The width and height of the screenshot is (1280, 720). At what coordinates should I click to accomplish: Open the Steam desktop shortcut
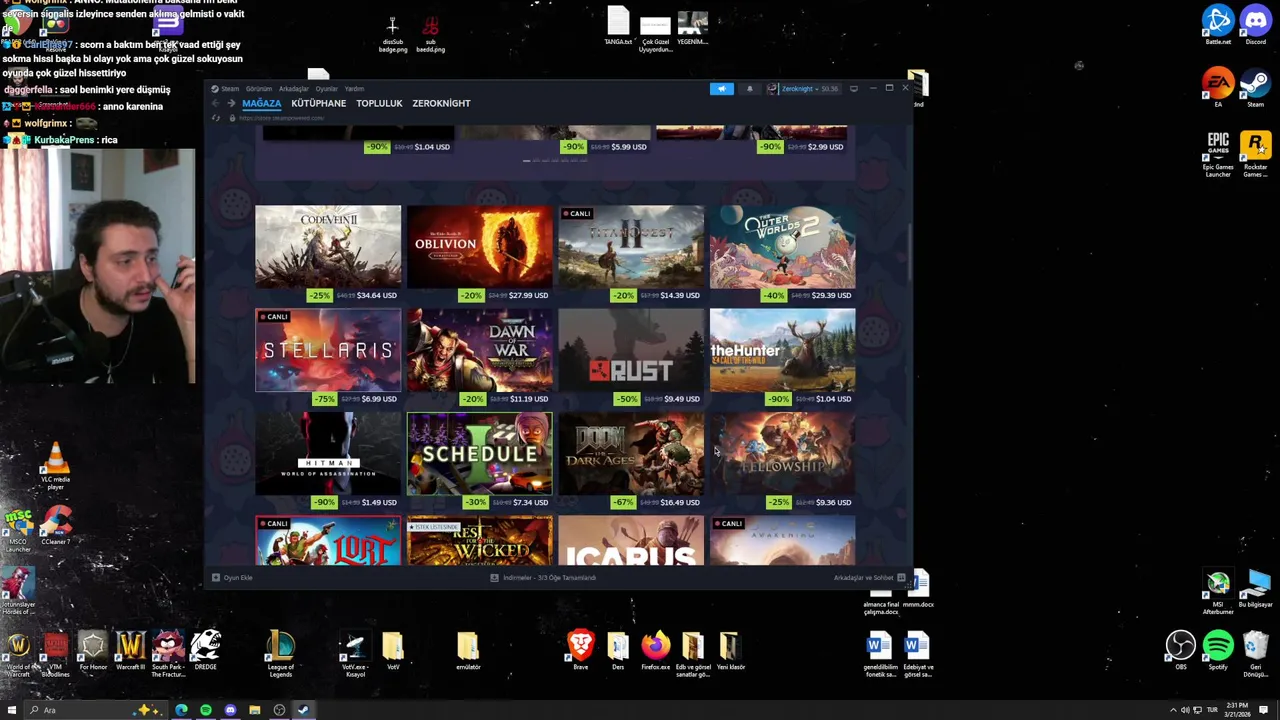click(x=1255, y=88)
